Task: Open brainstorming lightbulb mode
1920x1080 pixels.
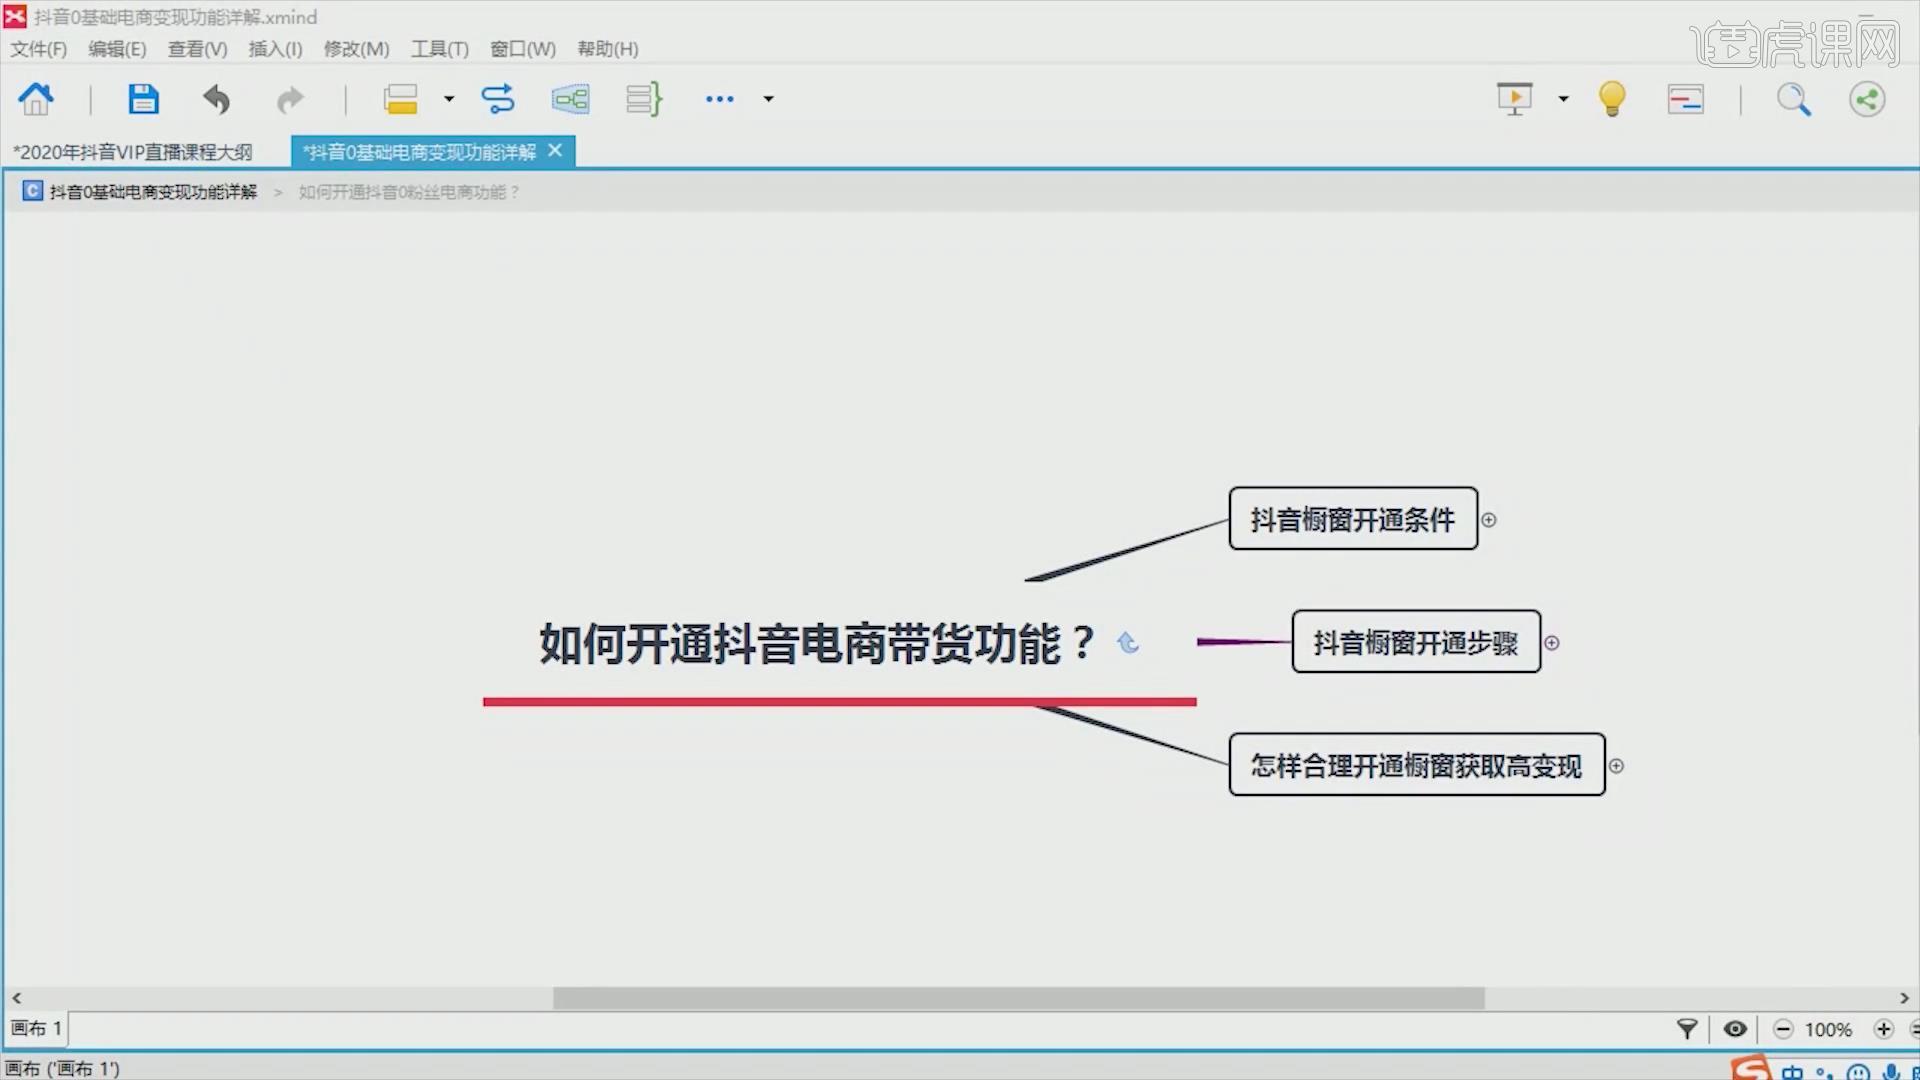Action: pos(1612,99)
